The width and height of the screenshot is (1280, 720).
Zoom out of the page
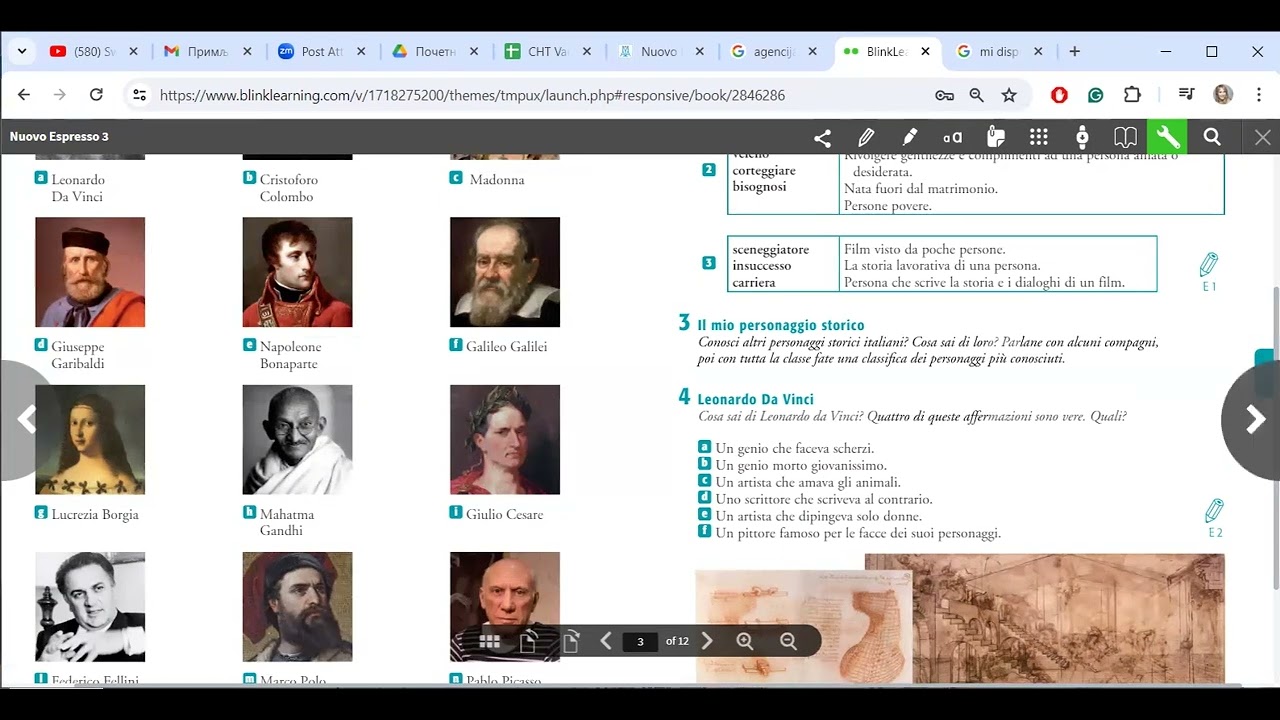pos(788,642)
